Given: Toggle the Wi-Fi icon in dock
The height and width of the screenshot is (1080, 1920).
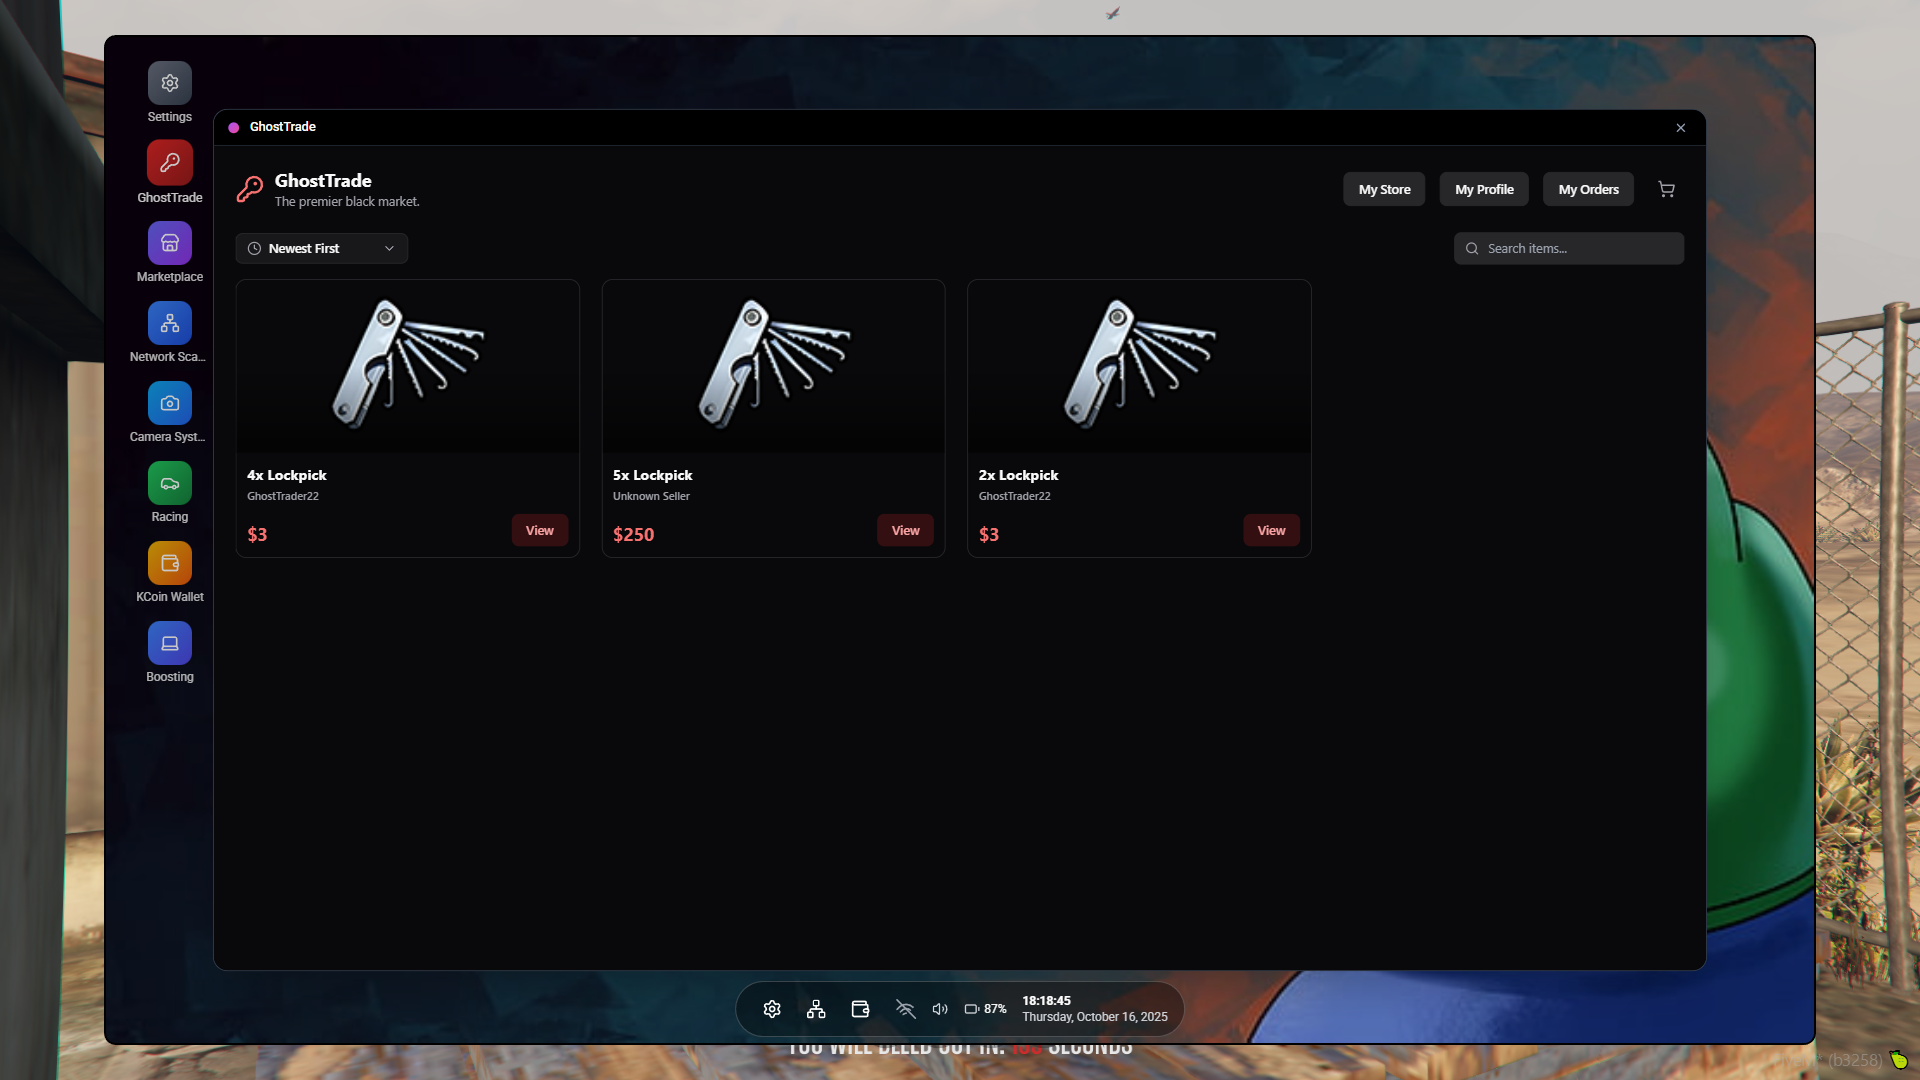Looking at the screenshot, I should coord(905,1009).
